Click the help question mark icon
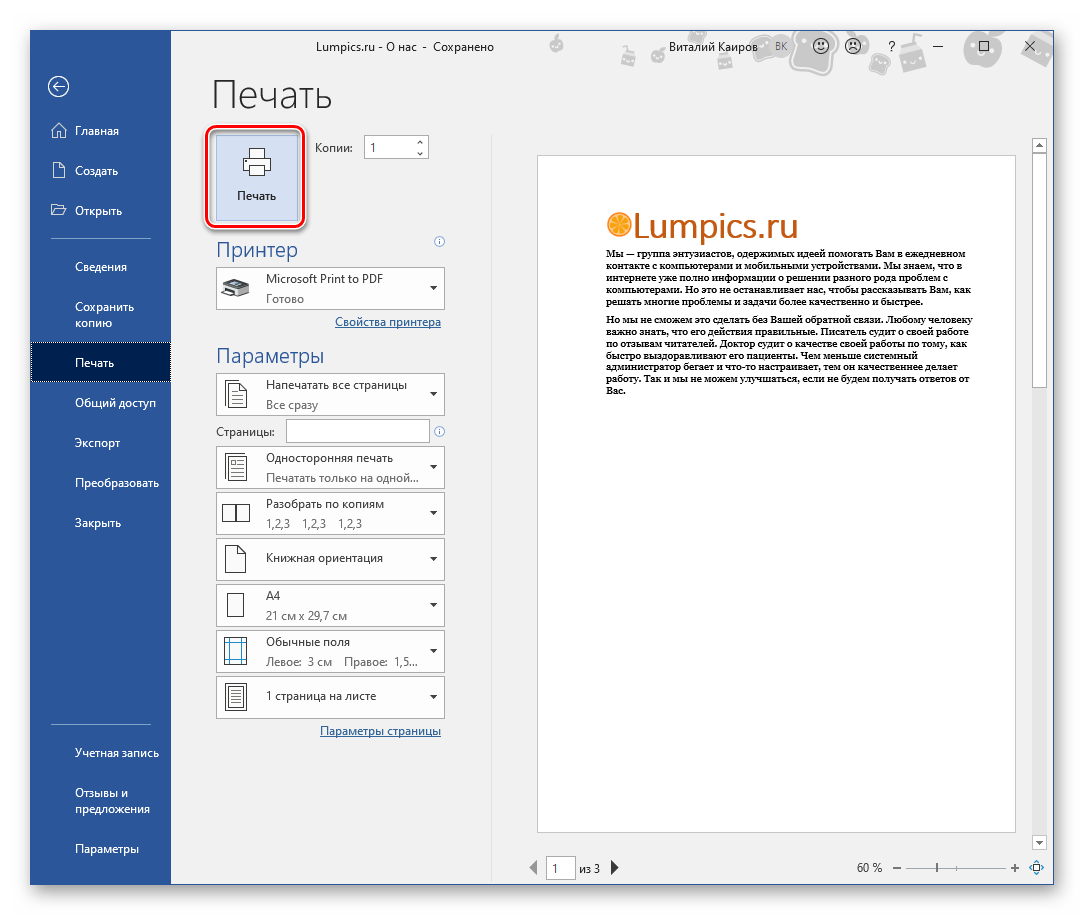Screen dimensions: 1084x915 [x=891, y=47]
